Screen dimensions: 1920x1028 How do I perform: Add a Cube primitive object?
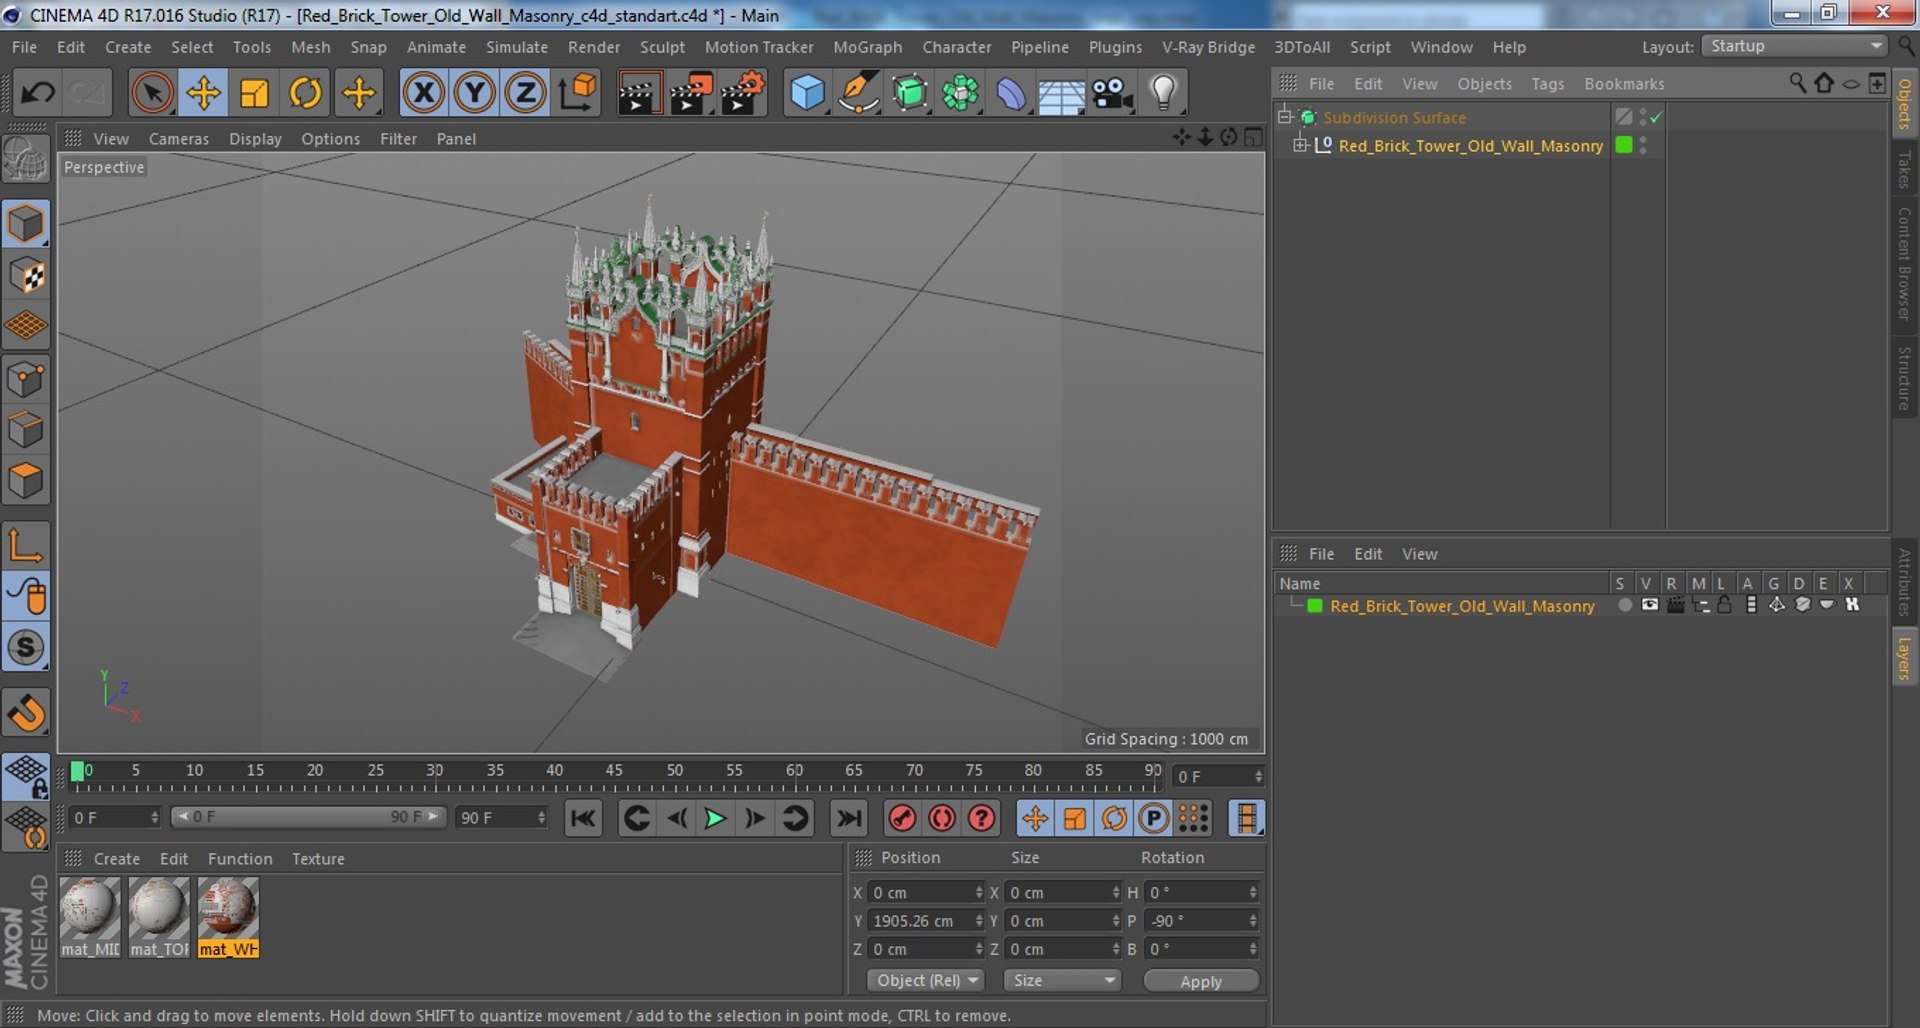[806, 93]
